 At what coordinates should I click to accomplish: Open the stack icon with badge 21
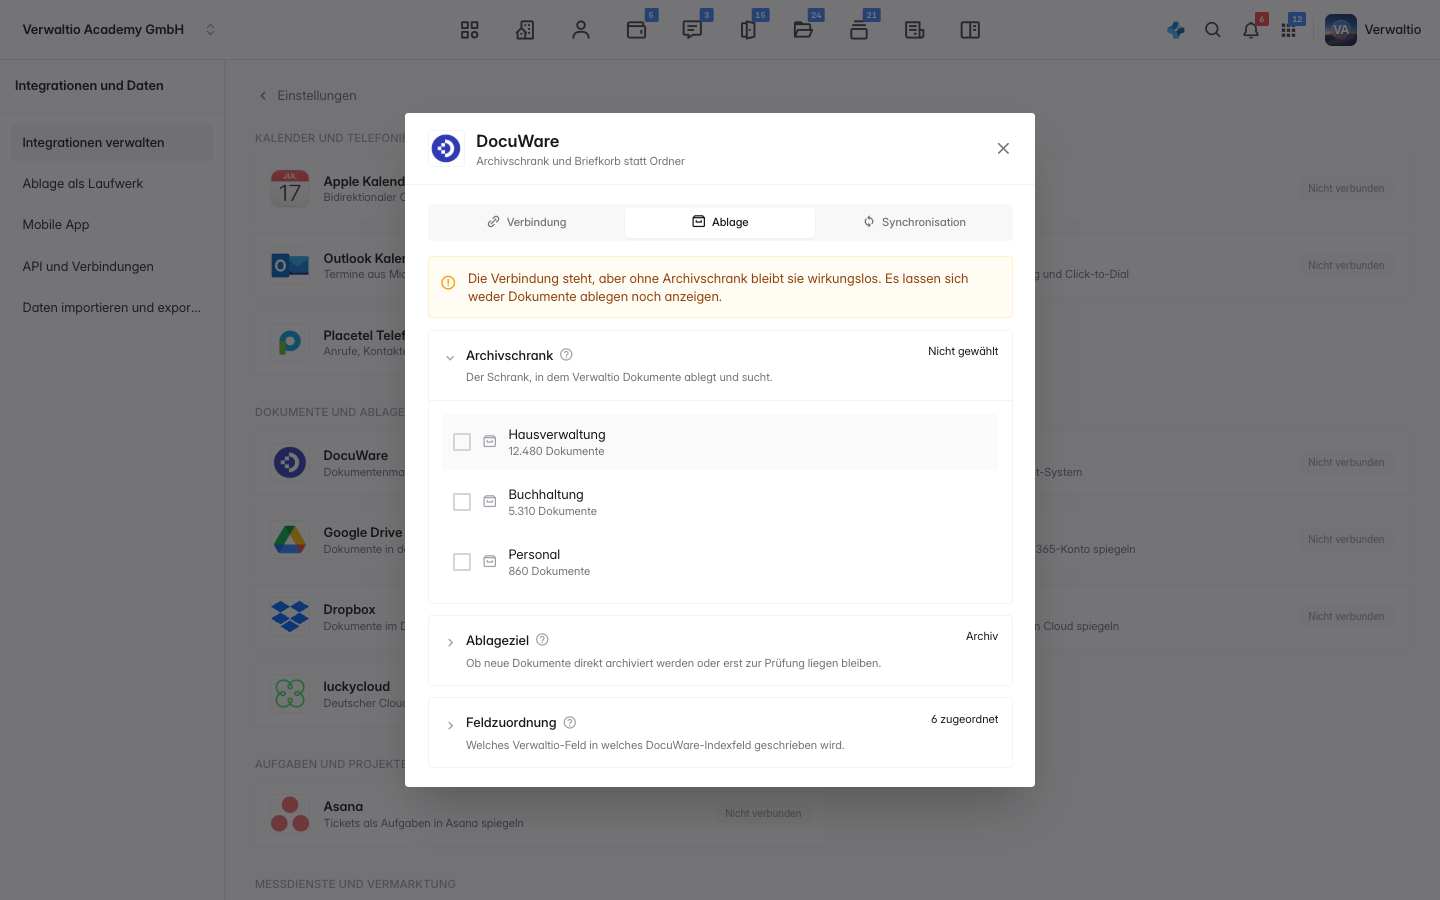pyautogui.click(x=859, y=30)
